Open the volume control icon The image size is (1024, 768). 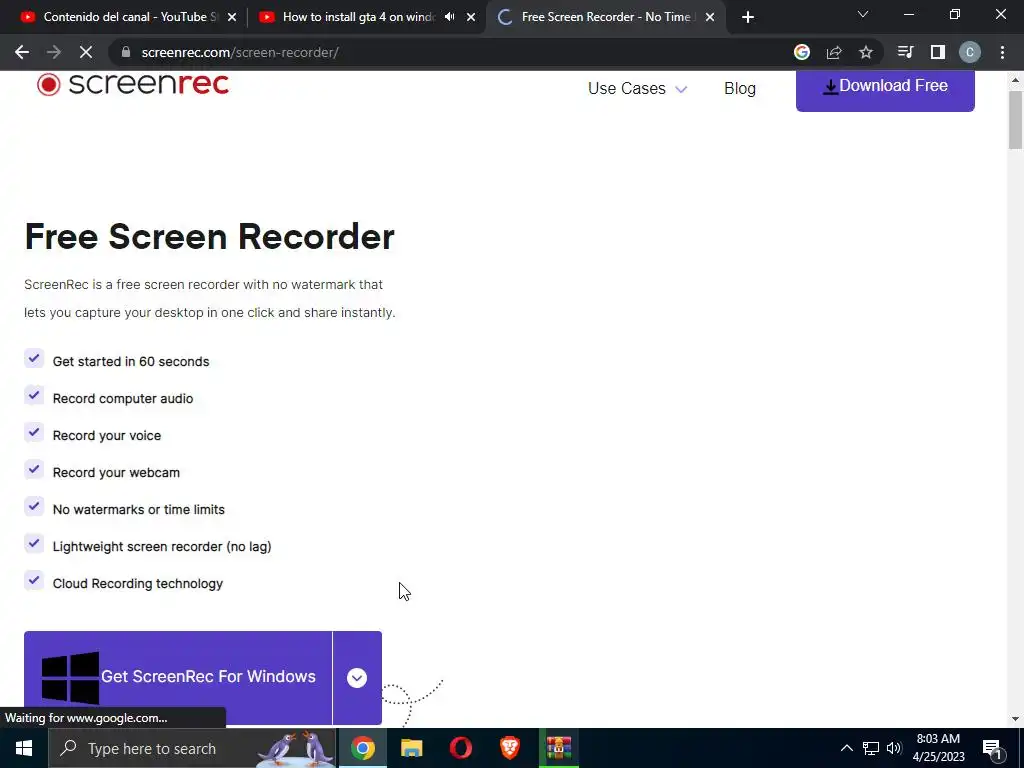894,748
